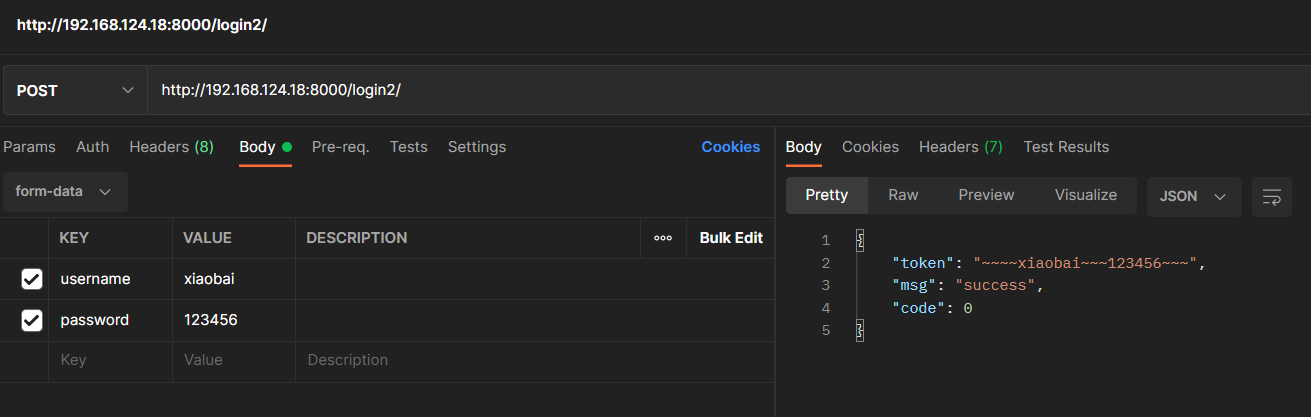The width and height of the screenshot is (1311, 417).
Task: Uncheck the username row checkbox
Action: (32, 279)
